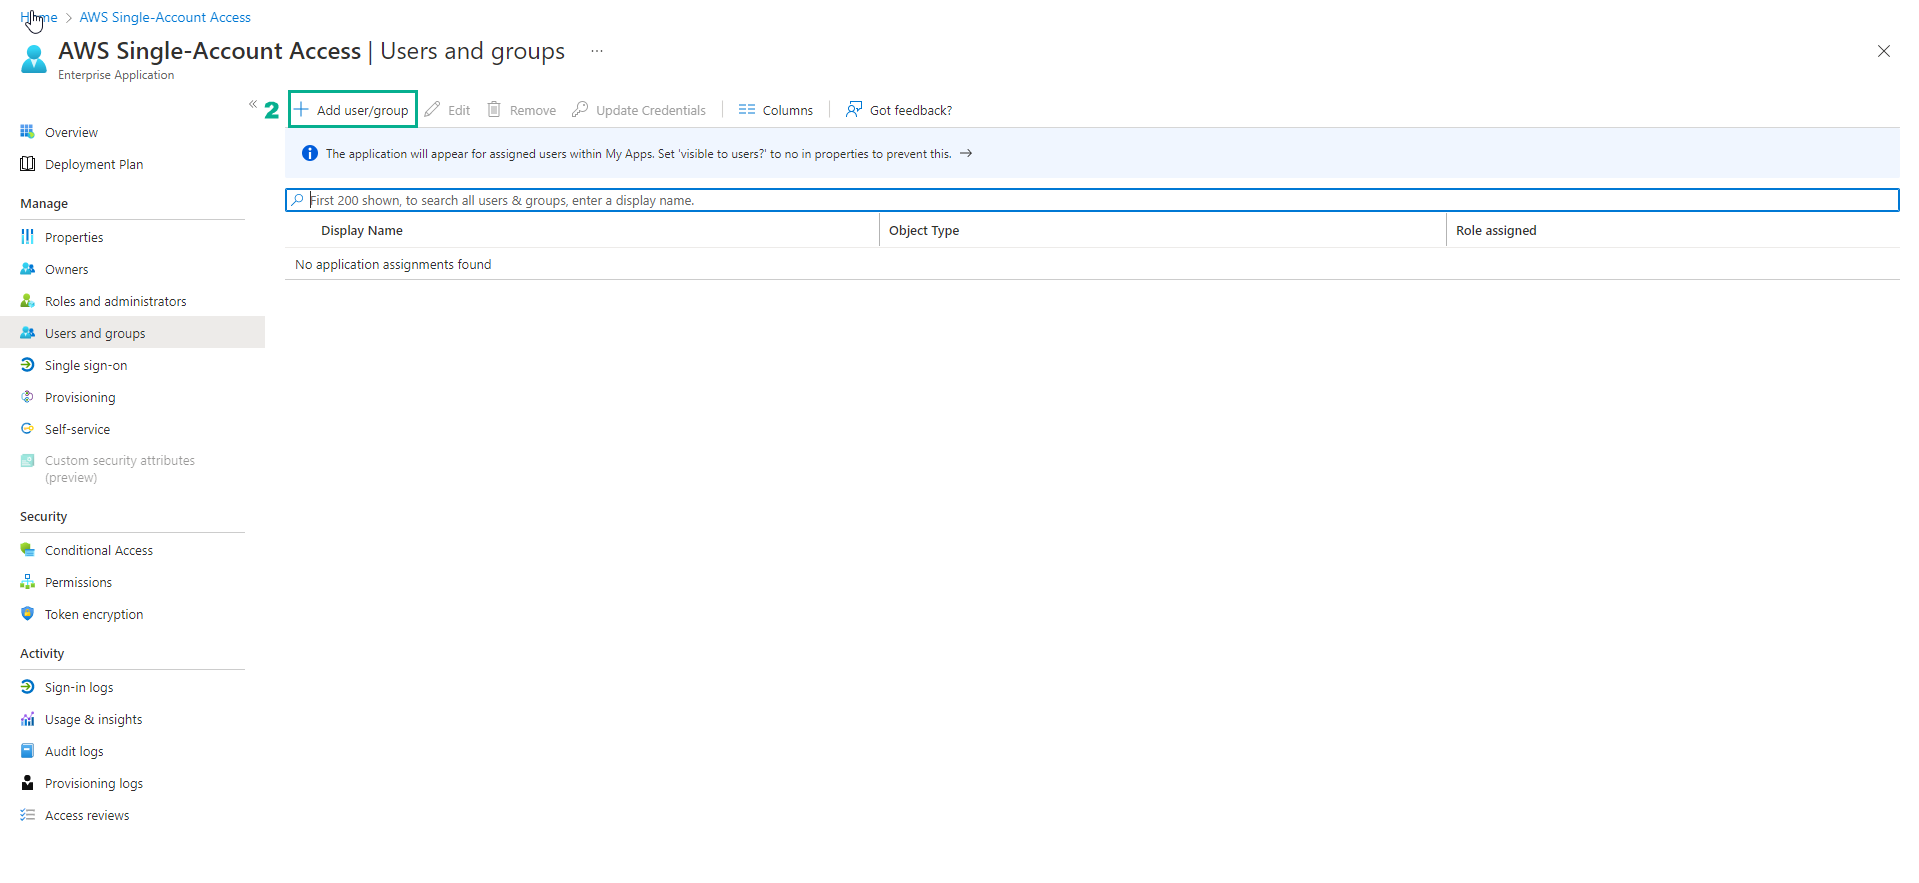
Task: Click the Provisioning icon
Action: 27,397
